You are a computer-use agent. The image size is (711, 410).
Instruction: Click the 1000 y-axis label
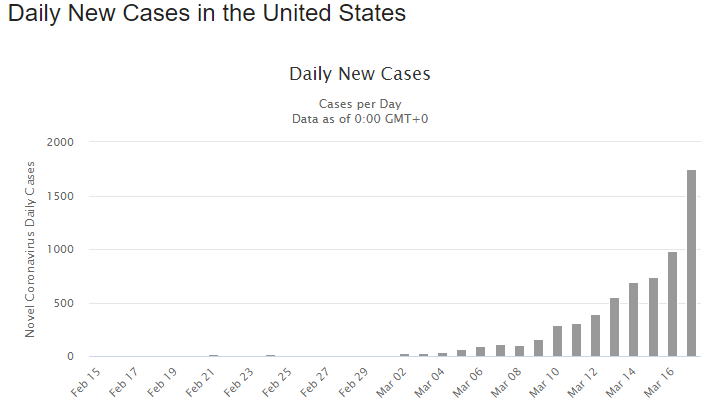61,250
